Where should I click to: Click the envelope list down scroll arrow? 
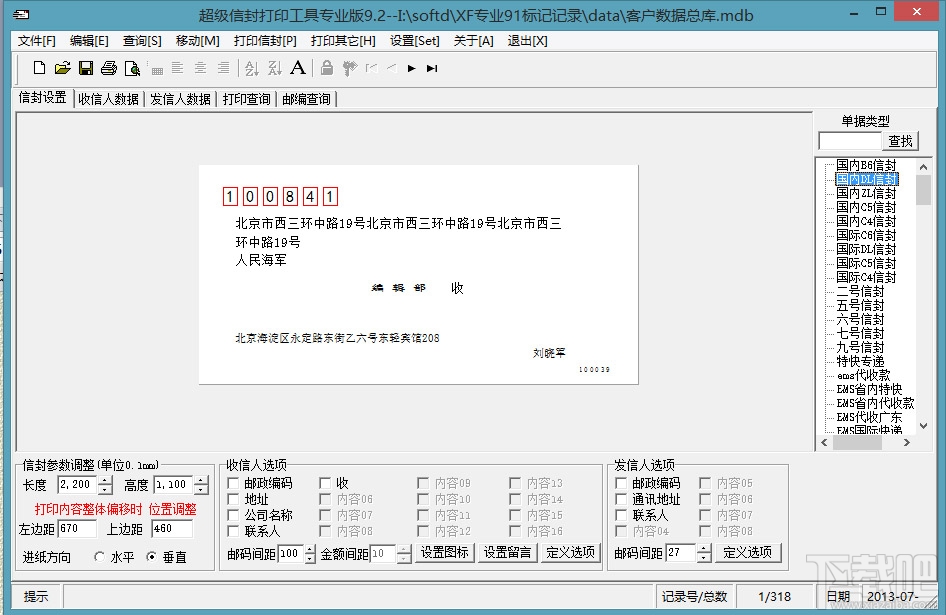click(x=923, y=425)
